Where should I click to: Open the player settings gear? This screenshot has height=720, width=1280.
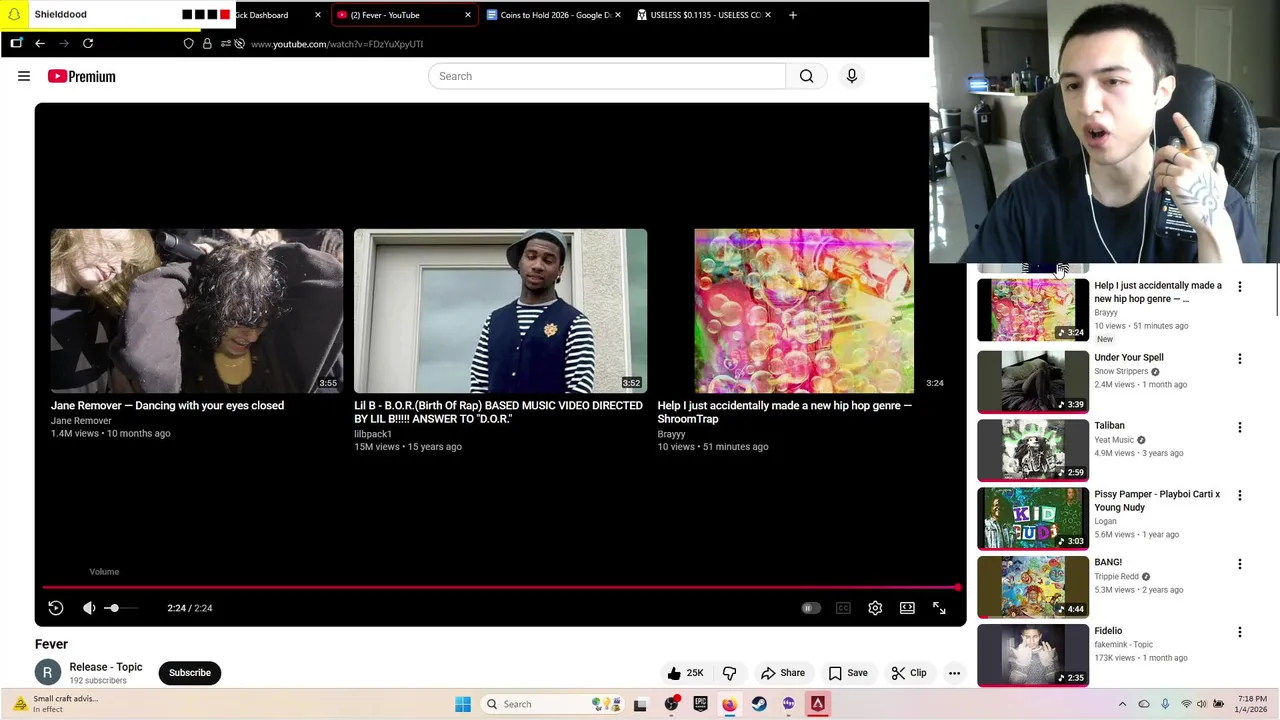click(x=875, y=608)
